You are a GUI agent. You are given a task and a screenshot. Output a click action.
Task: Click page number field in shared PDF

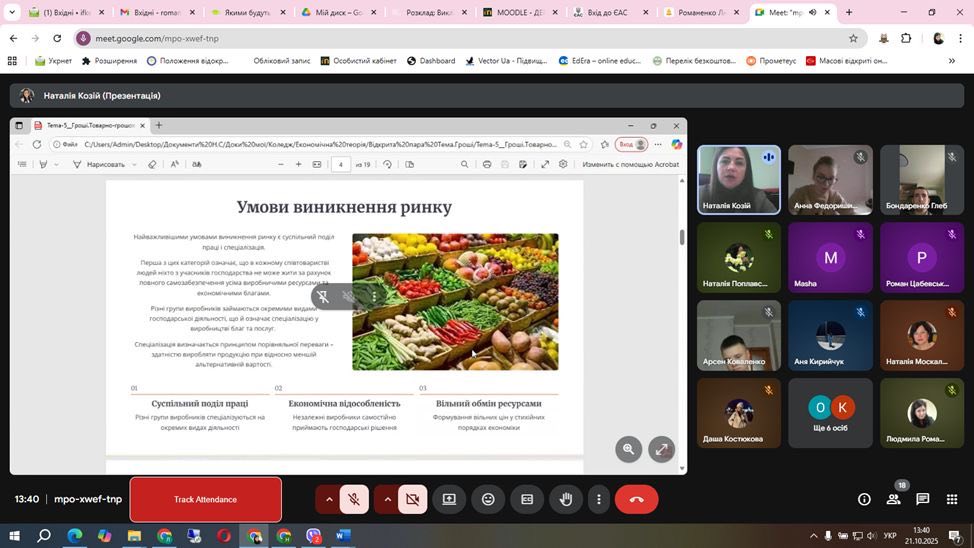point(340,165)
